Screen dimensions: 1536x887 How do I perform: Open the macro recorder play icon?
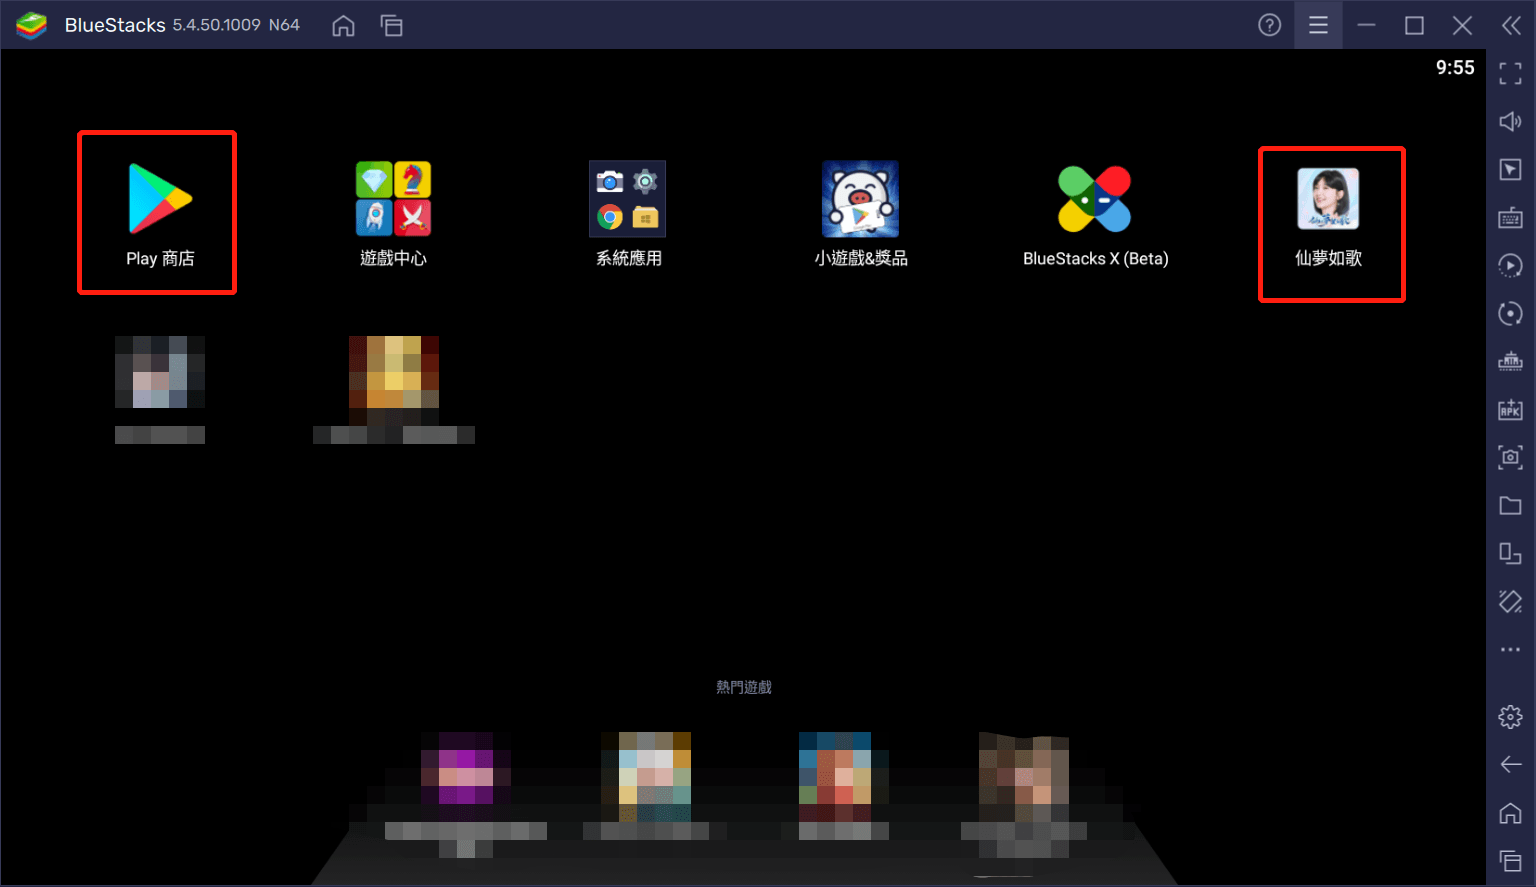(x=1510, y=265)
